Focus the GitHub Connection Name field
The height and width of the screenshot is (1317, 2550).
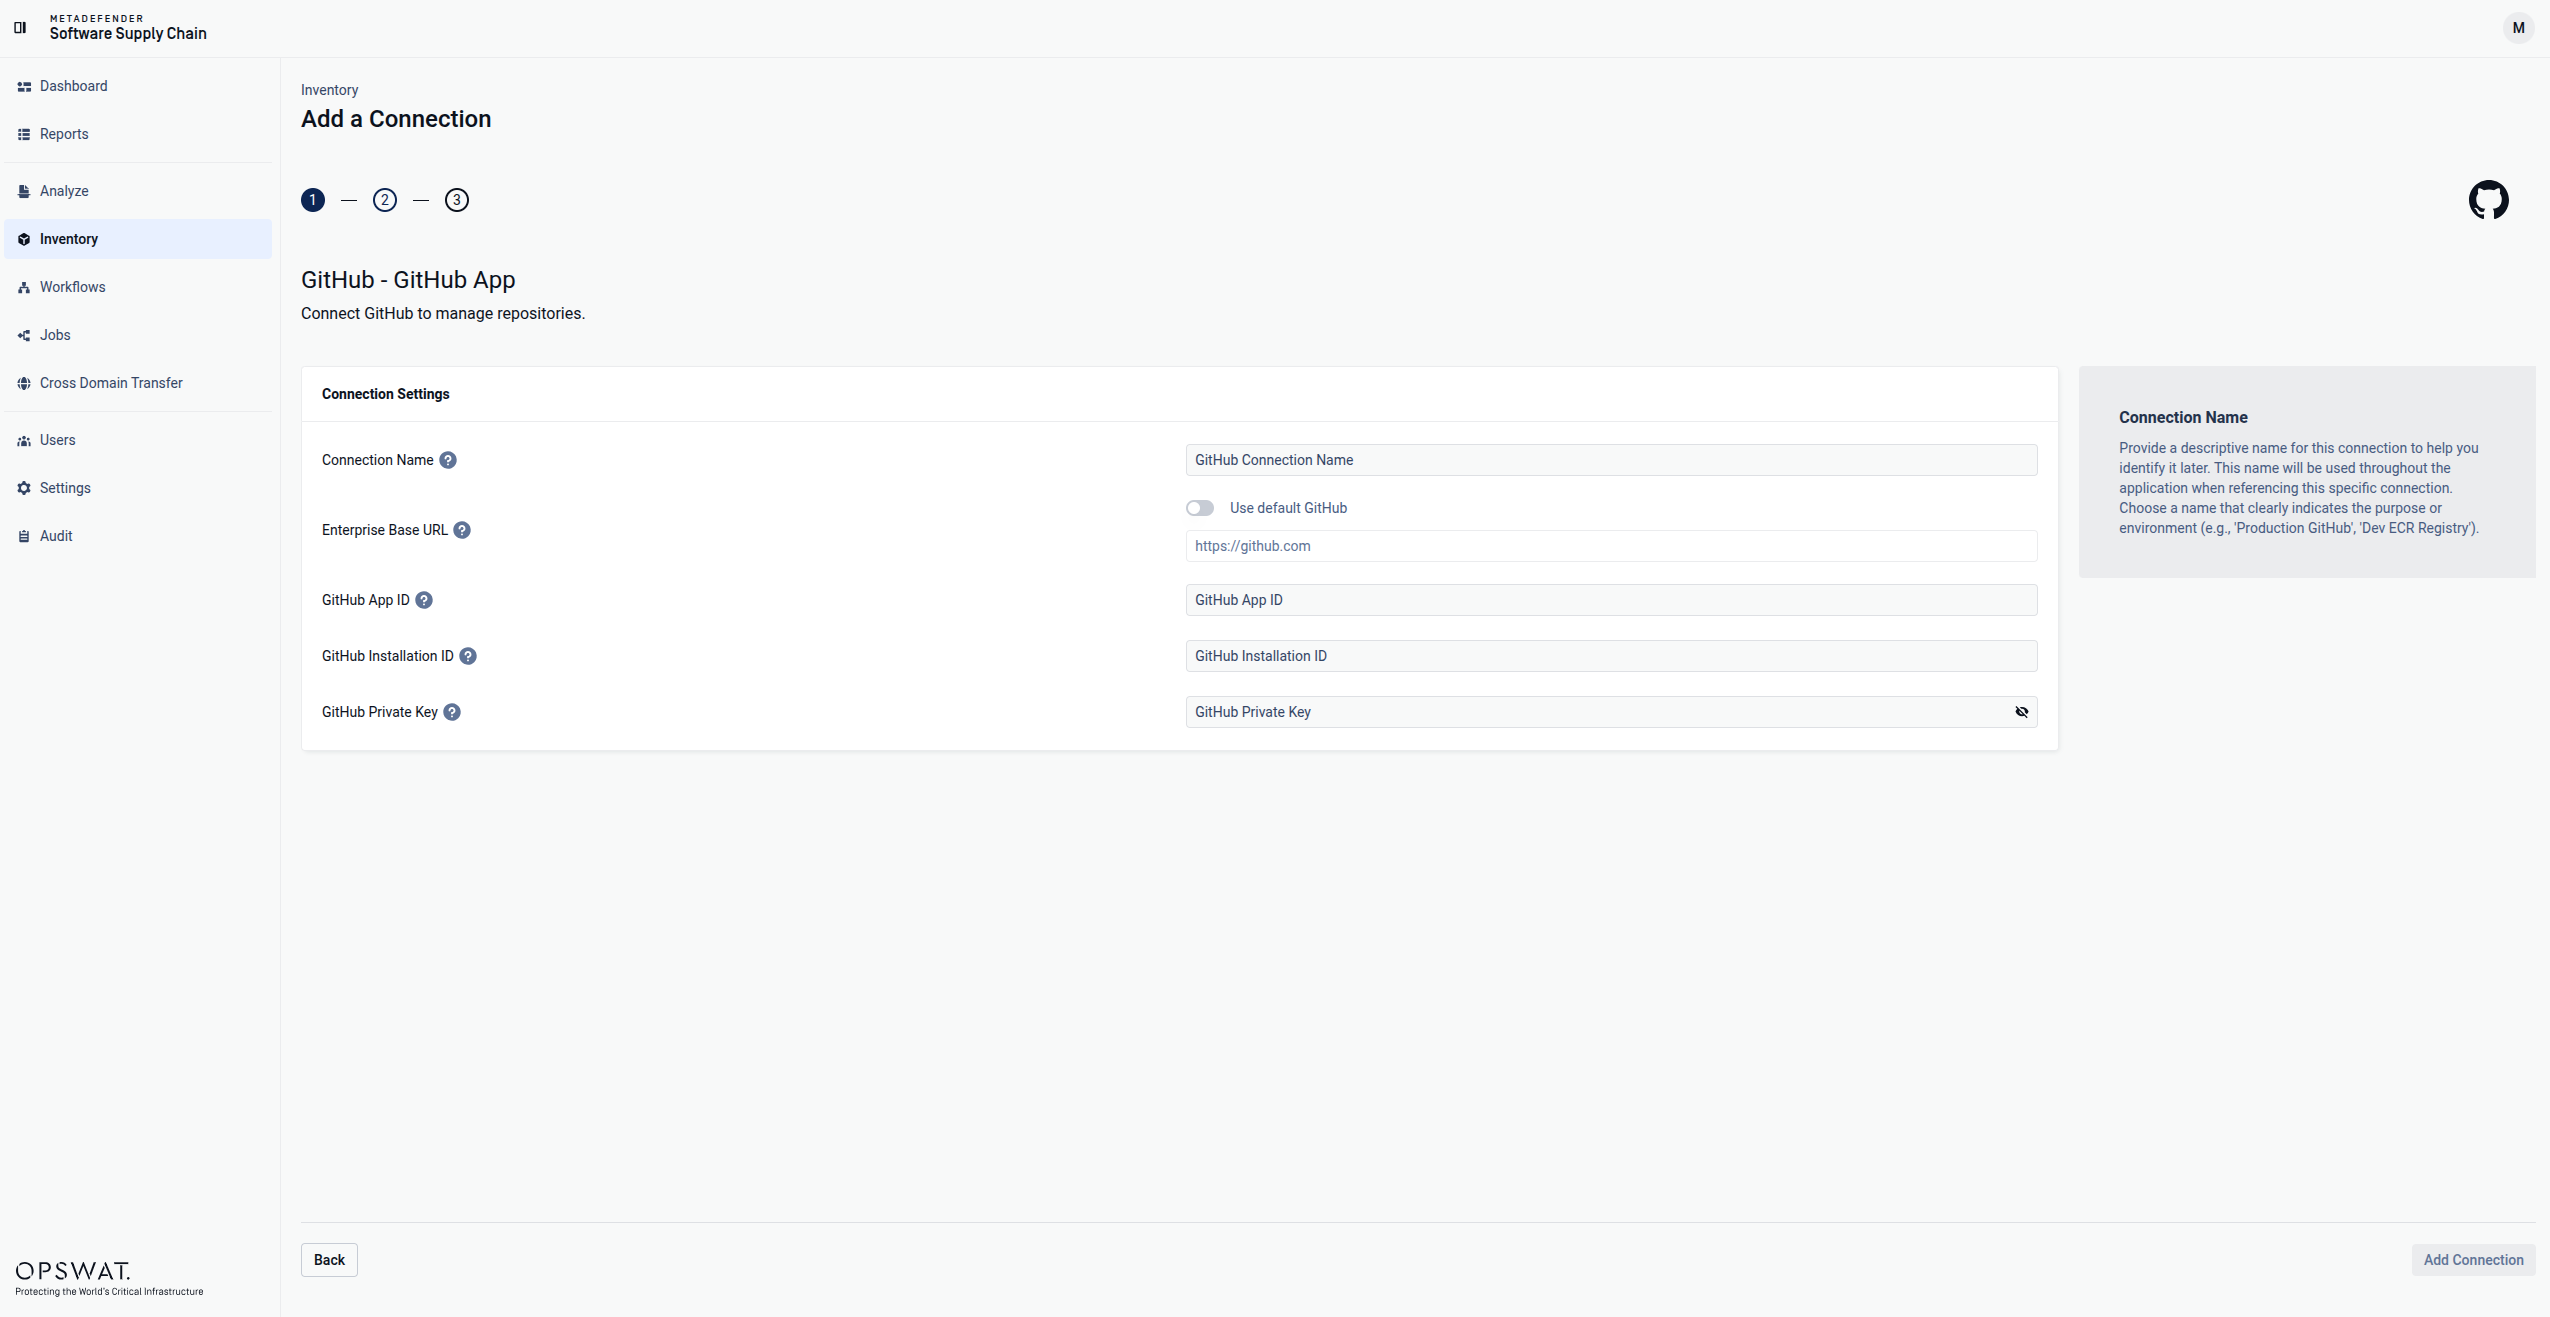[x=1611, y=460]
